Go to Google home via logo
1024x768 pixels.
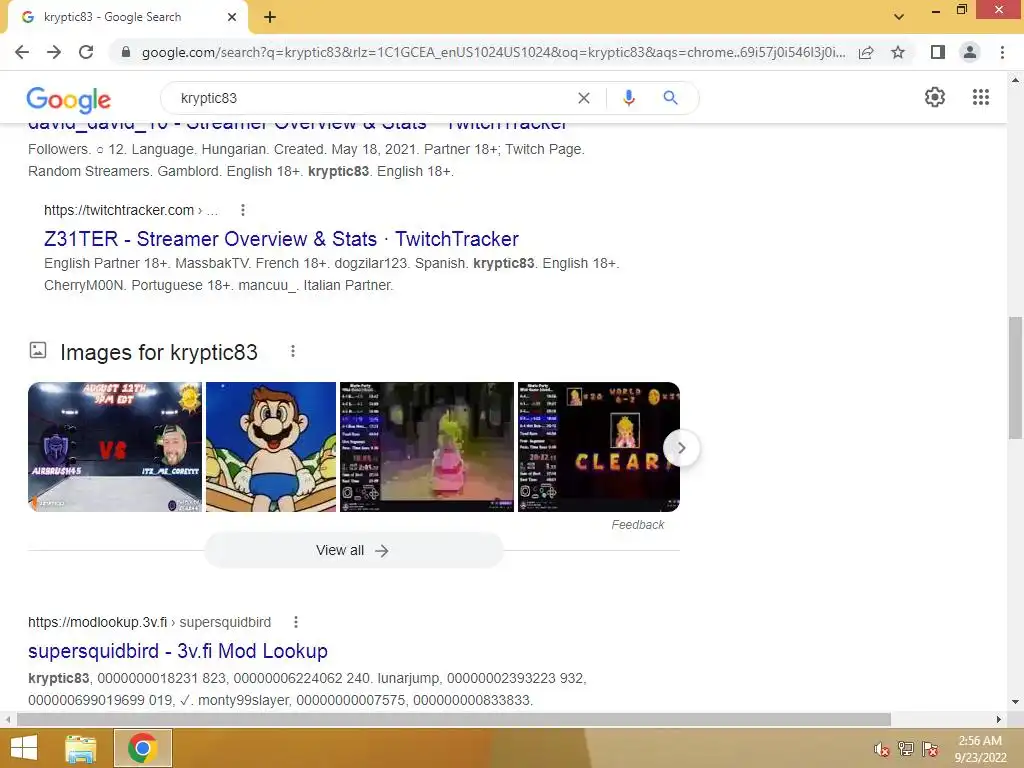pos(69,99)
